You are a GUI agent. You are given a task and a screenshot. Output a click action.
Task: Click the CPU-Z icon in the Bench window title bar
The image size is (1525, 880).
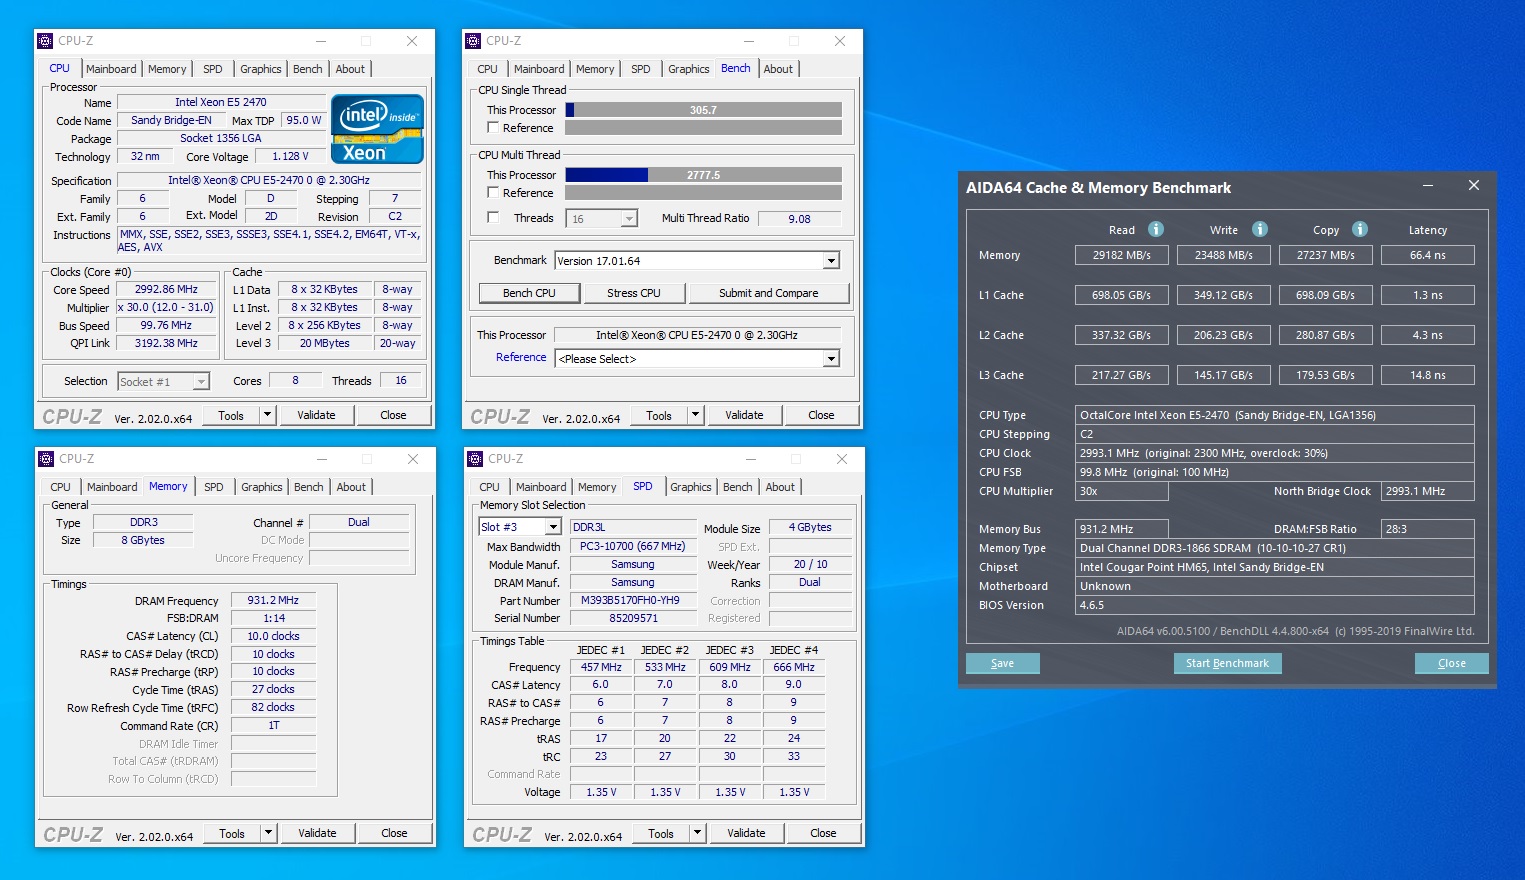[x=473, y=41]
